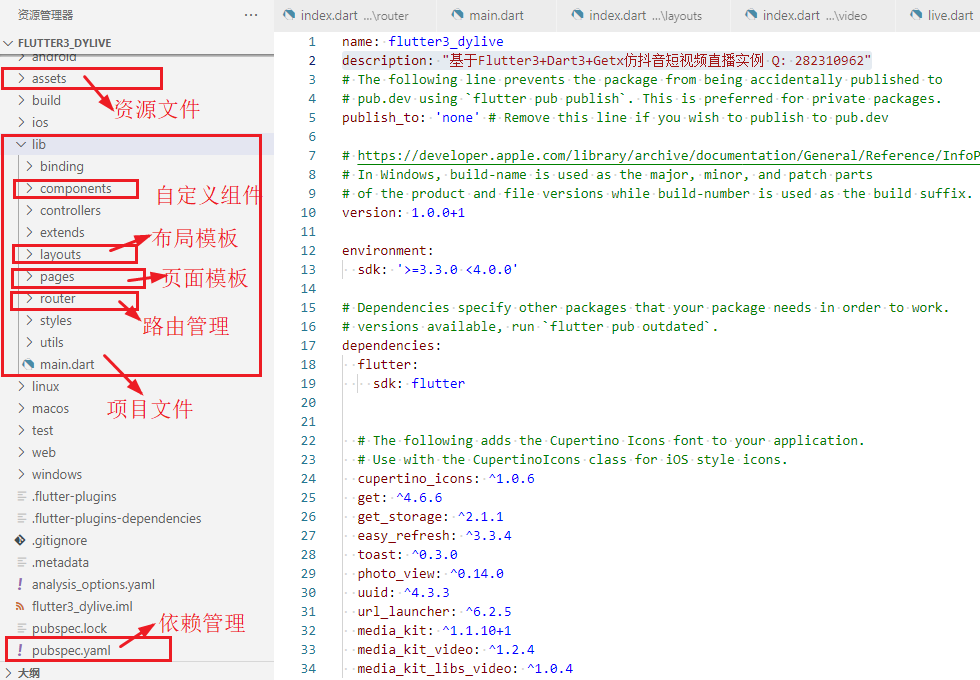The width and height of the screenshot is (980, 680).
Task: Expand the build folder
Action: (21, 100)
